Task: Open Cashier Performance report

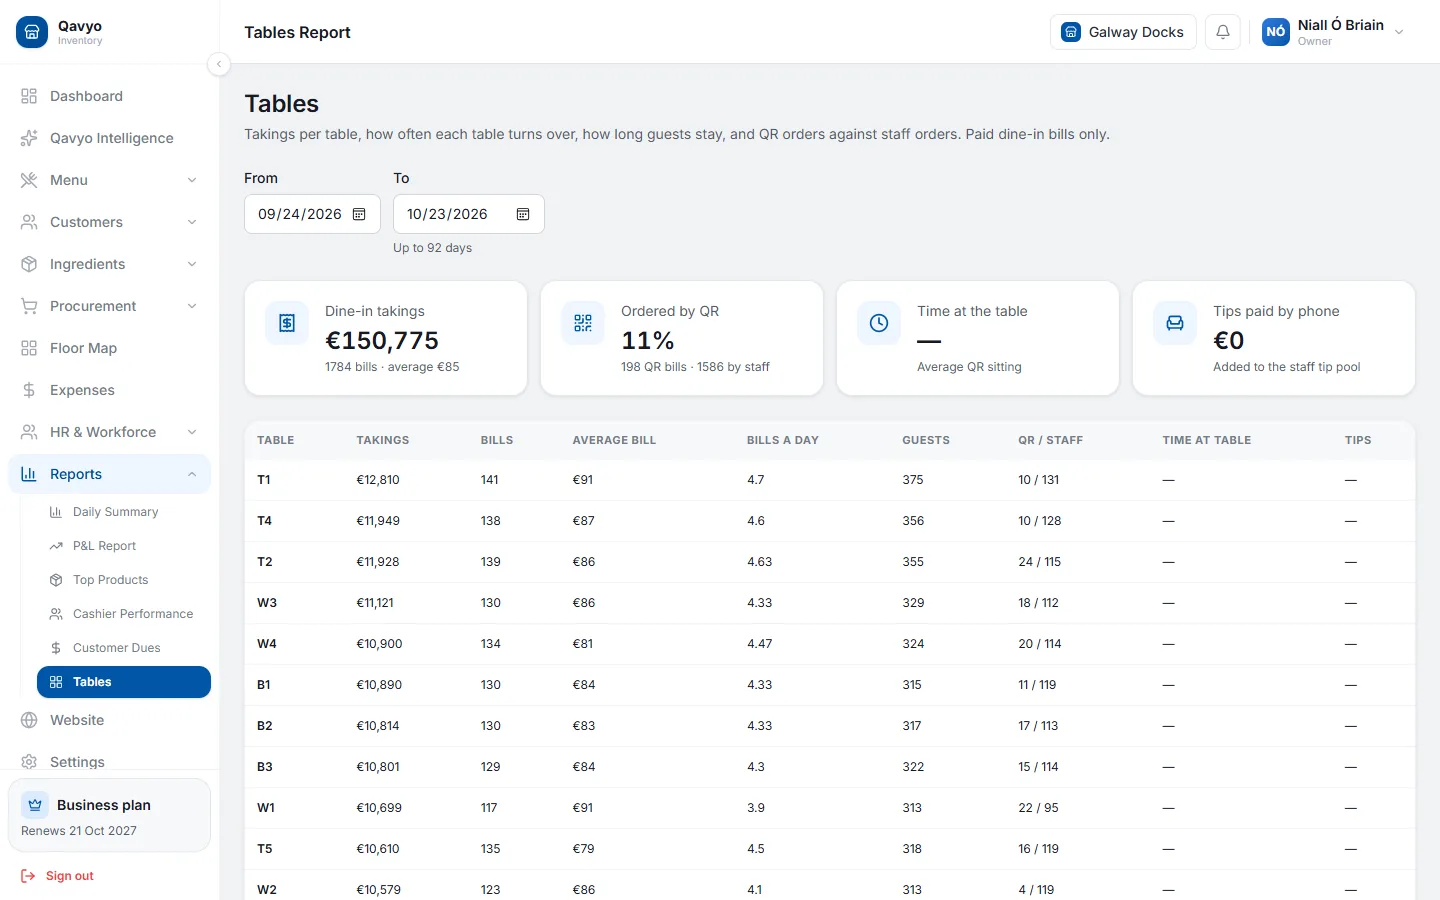Action: tap(124, 614)
